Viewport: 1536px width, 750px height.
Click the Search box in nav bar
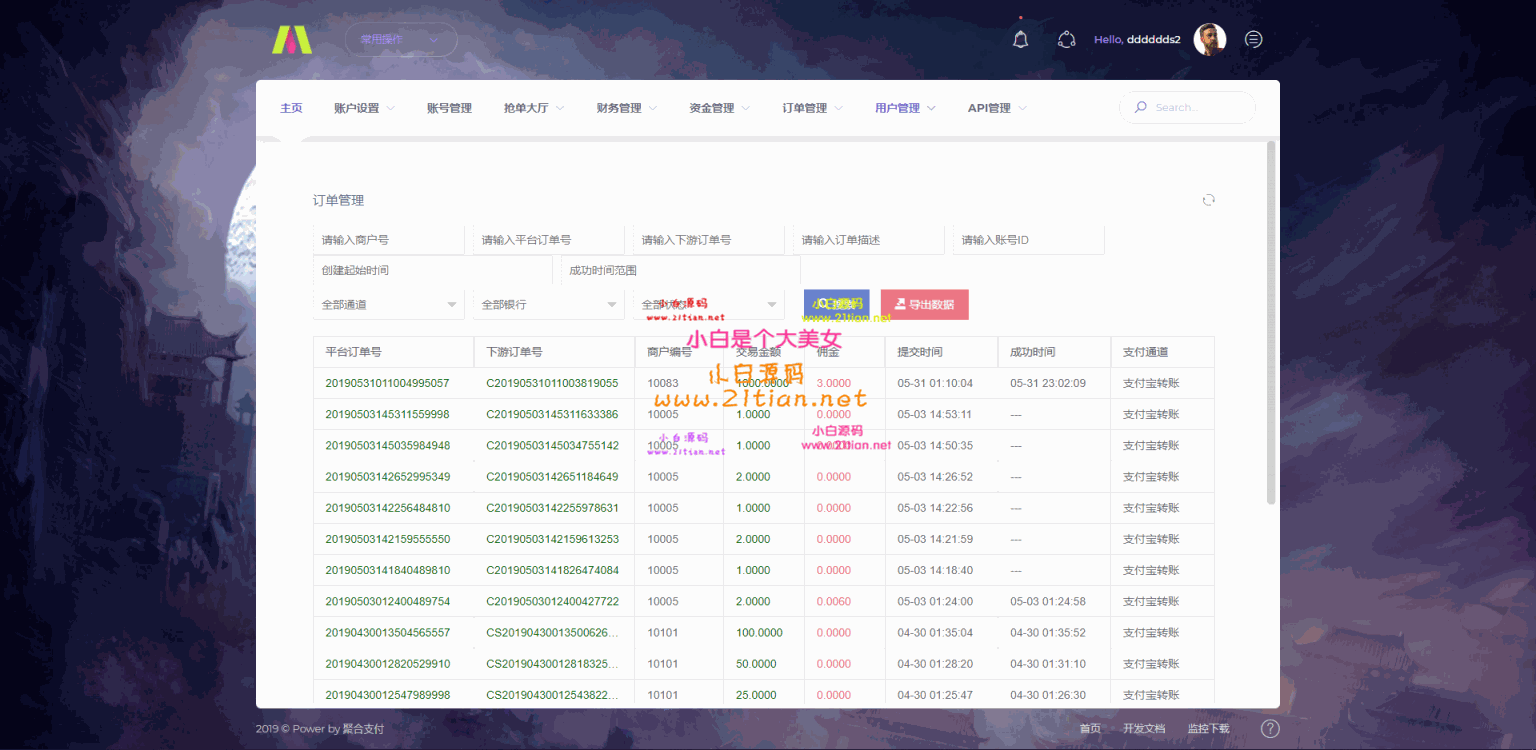tap(1187, 107)
